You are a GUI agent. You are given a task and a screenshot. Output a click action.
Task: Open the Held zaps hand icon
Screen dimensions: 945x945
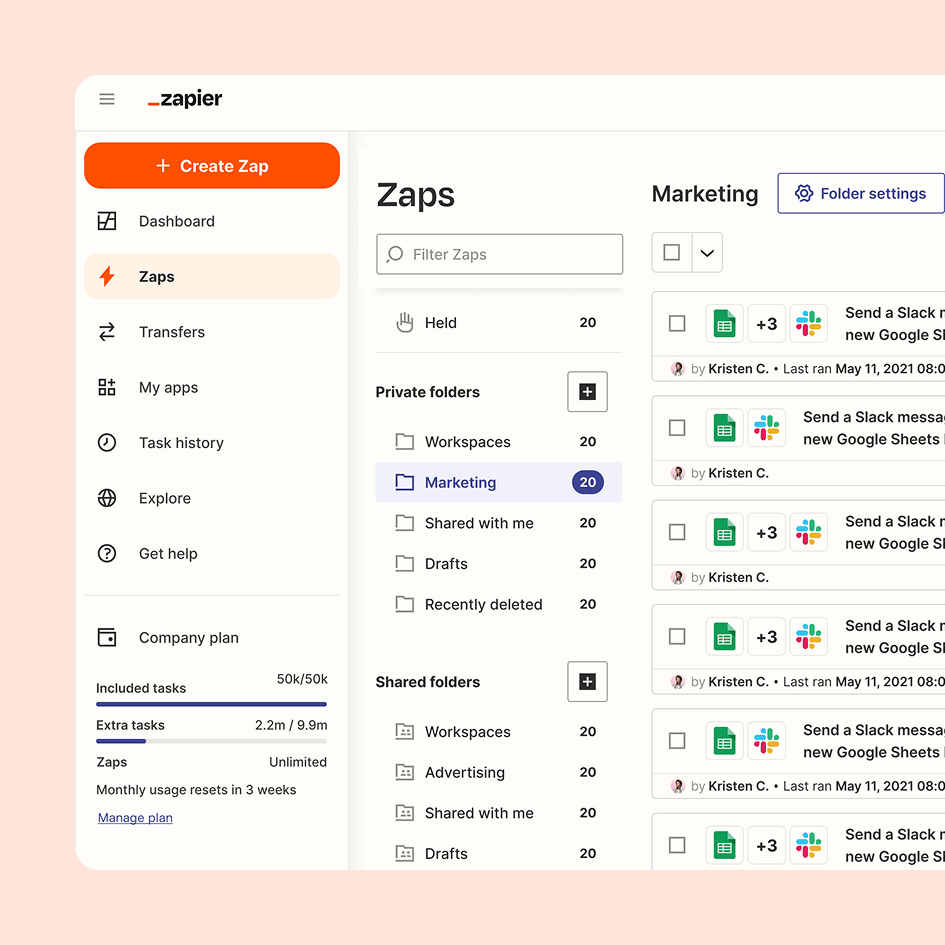(x=405, y=323)
